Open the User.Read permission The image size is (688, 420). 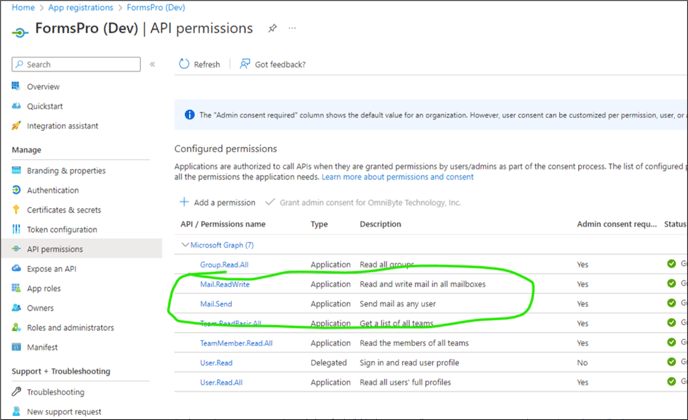tap(216, 363)
